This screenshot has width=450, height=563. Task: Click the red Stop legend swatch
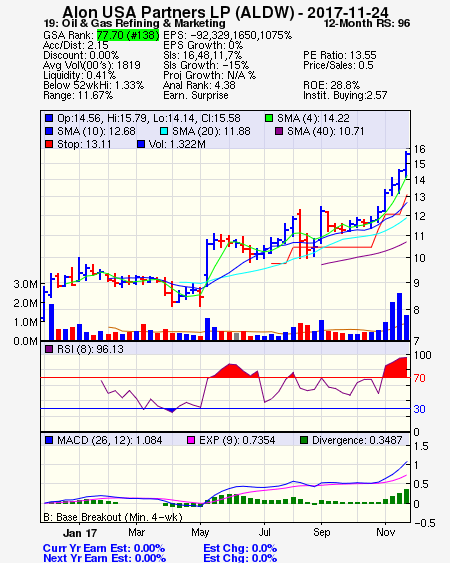point(49,144)
